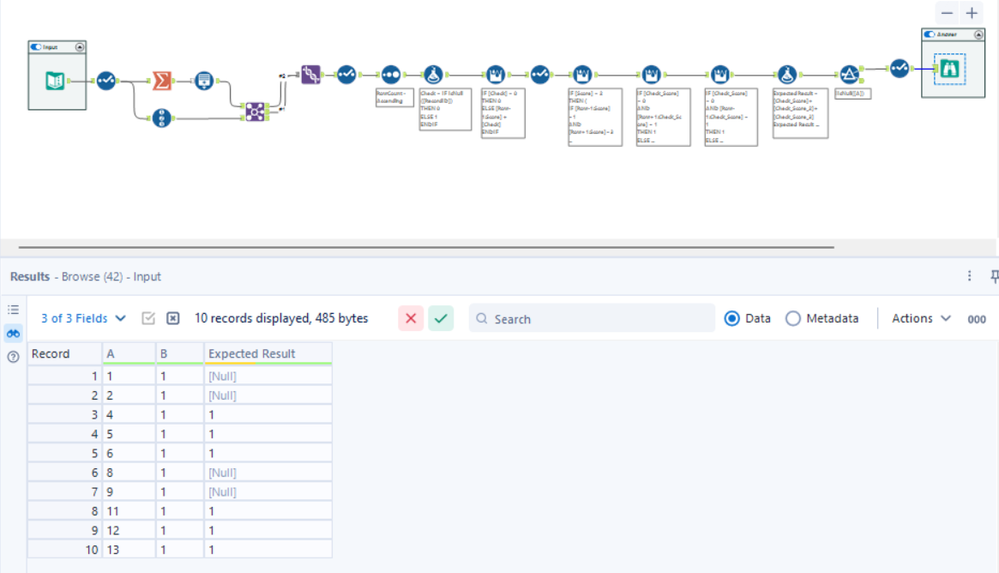999x573 pixels.
Task: Open the Actions dropdown menu
Action: (921, 318)
